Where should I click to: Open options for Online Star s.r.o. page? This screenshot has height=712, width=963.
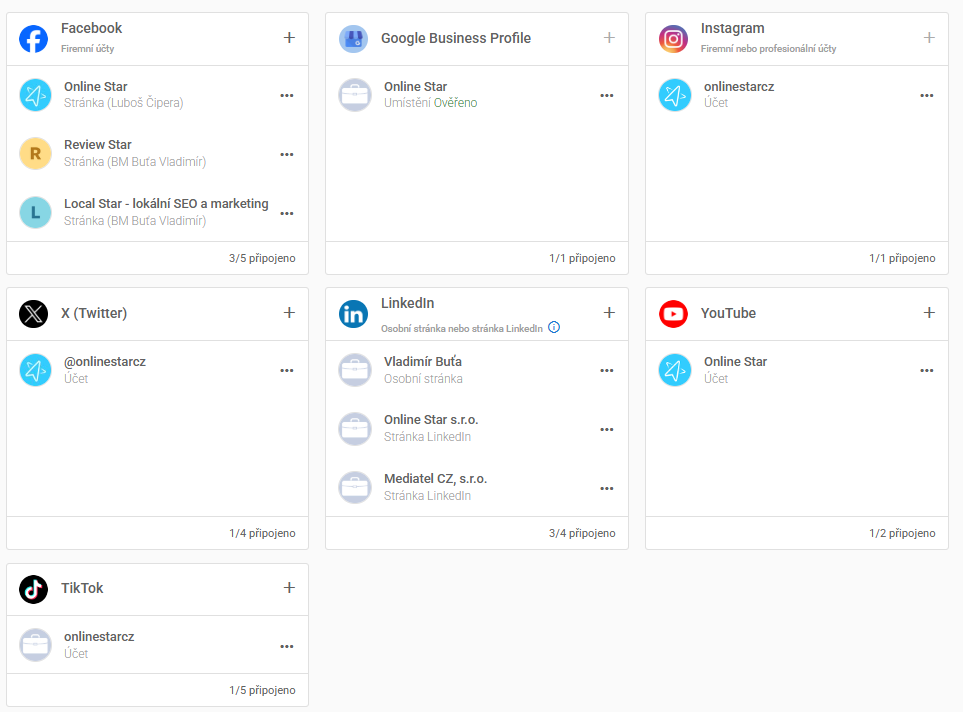click(607, 430)
